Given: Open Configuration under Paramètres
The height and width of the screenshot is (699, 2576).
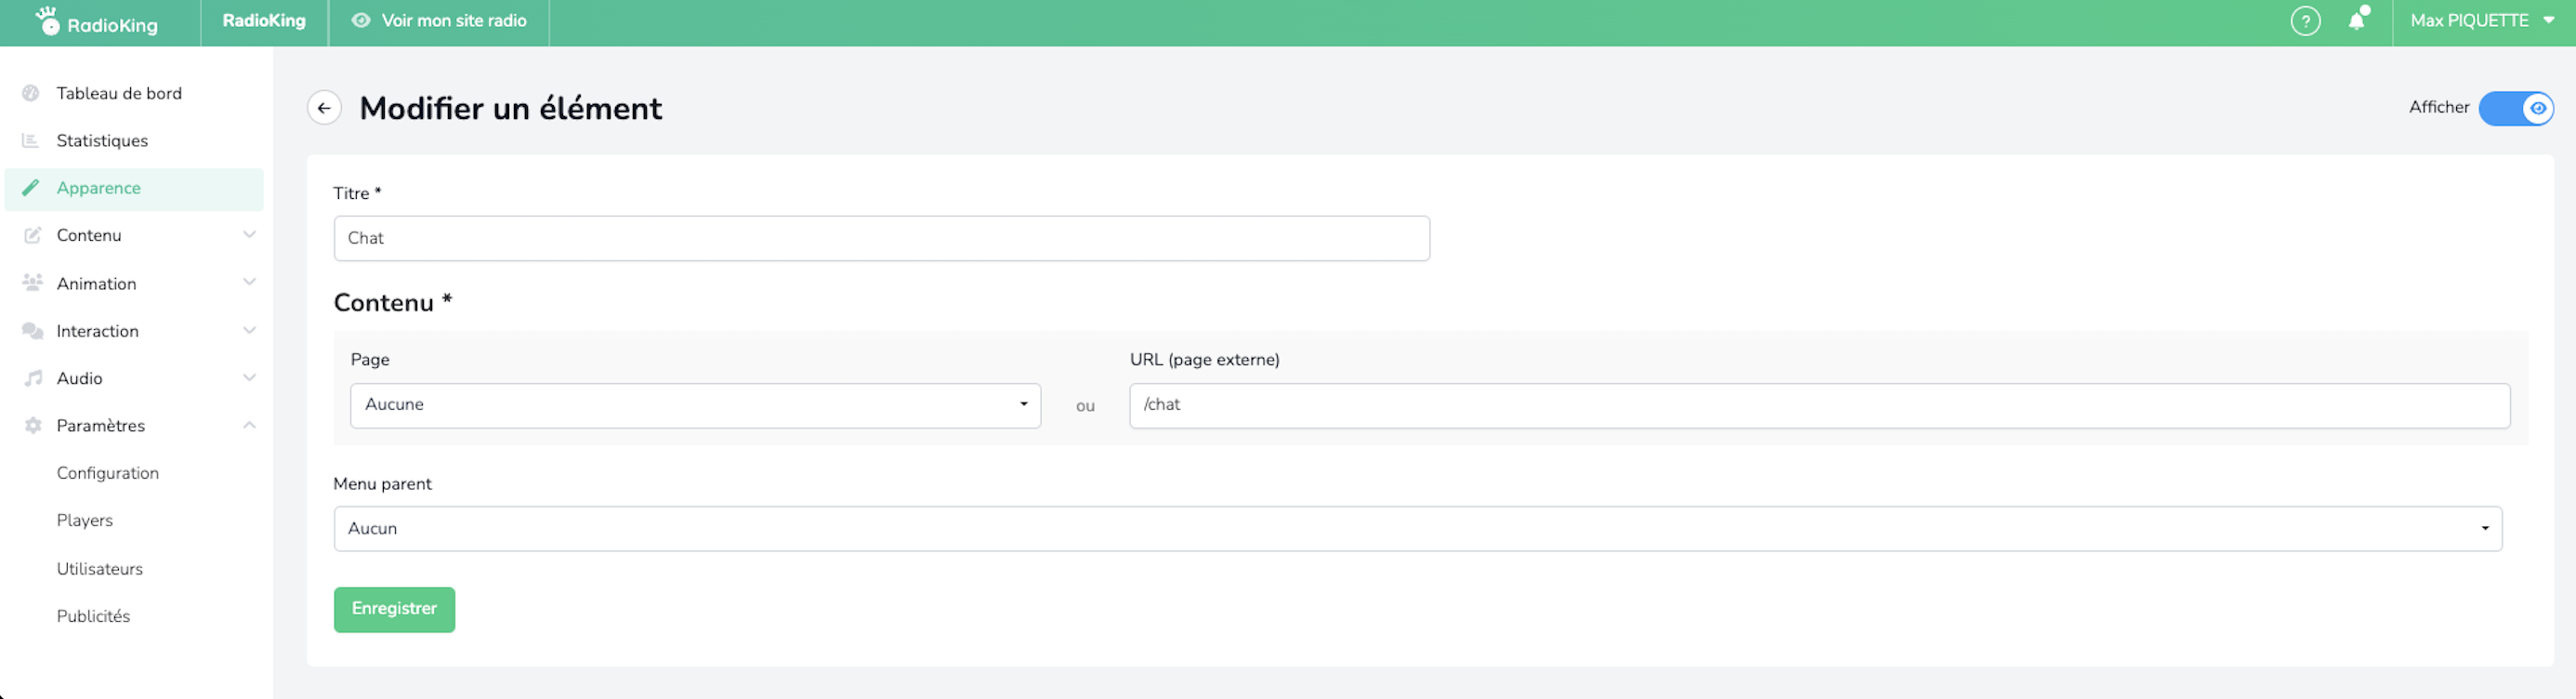Looking at the screenshot, I should [108, 473].
